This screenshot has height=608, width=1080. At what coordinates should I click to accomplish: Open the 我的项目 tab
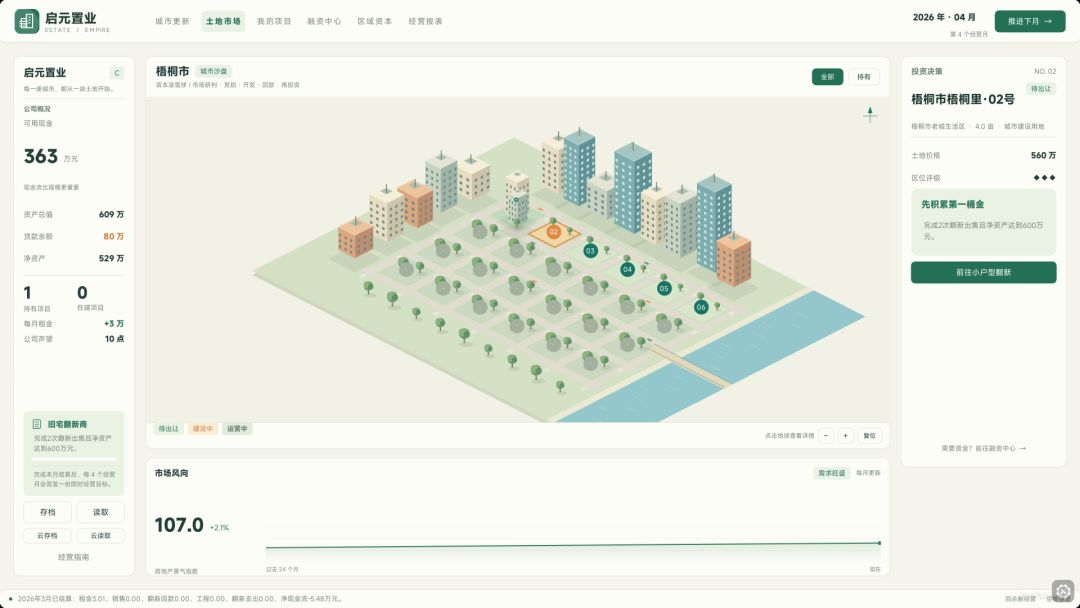[274, 21]
